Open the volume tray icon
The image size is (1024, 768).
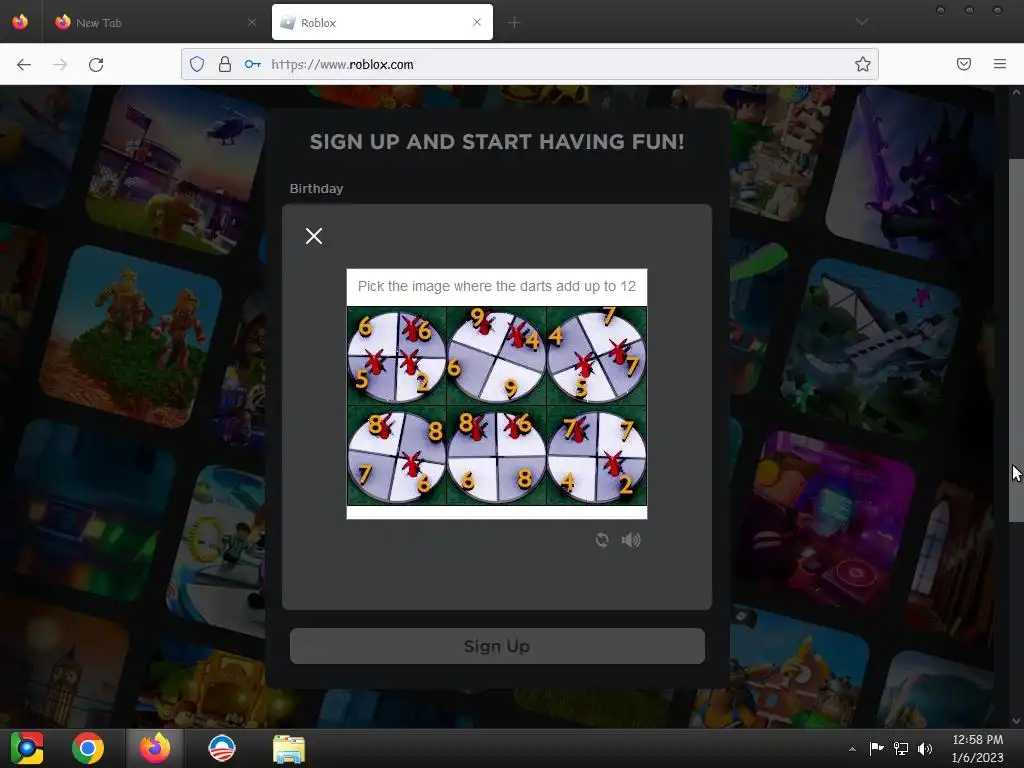click(x=925, y=748)
